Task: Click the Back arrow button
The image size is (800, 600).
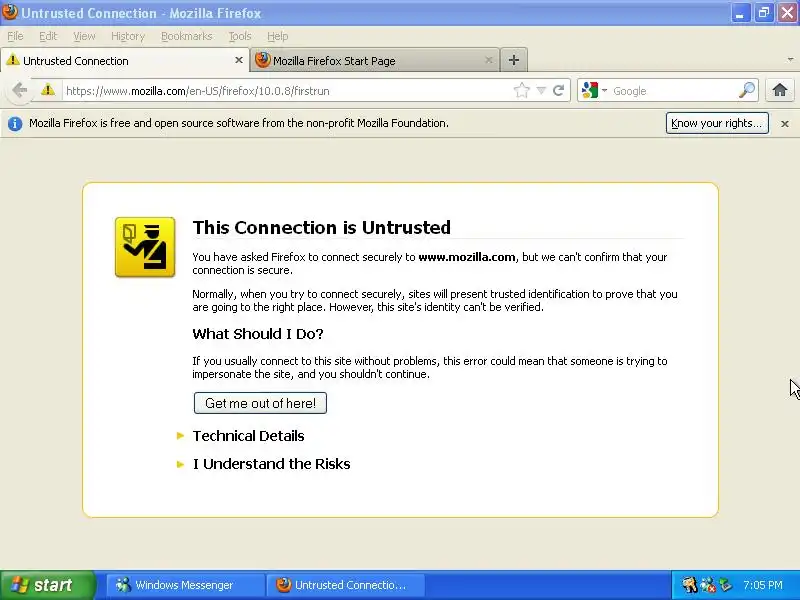Action: (x=19, y=90)
